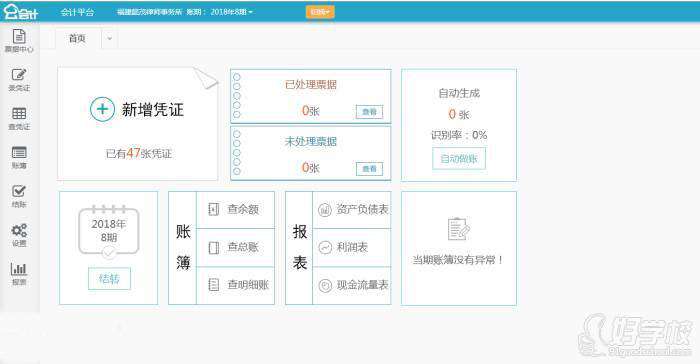The width and height of the screenshot is (700, 364).
Task: Click the ledger status clipboard icon
Action: pos(458,230)
